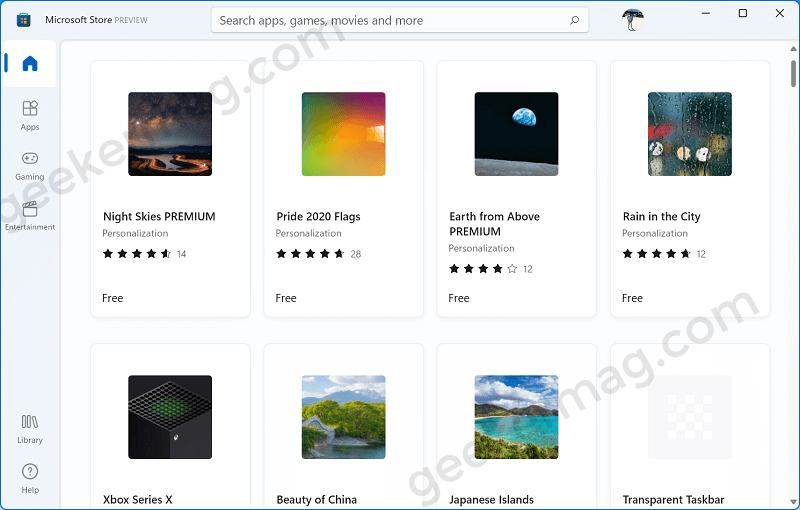Click the Night Skies PREMIUM title
This screenshot has width=800, height=510.
click(x=159, y=217)
